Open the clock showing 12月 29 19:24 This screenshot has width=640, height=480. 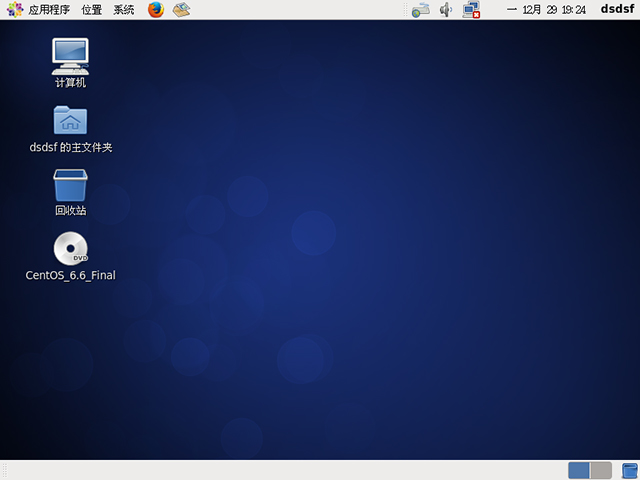tap(546, 9)
